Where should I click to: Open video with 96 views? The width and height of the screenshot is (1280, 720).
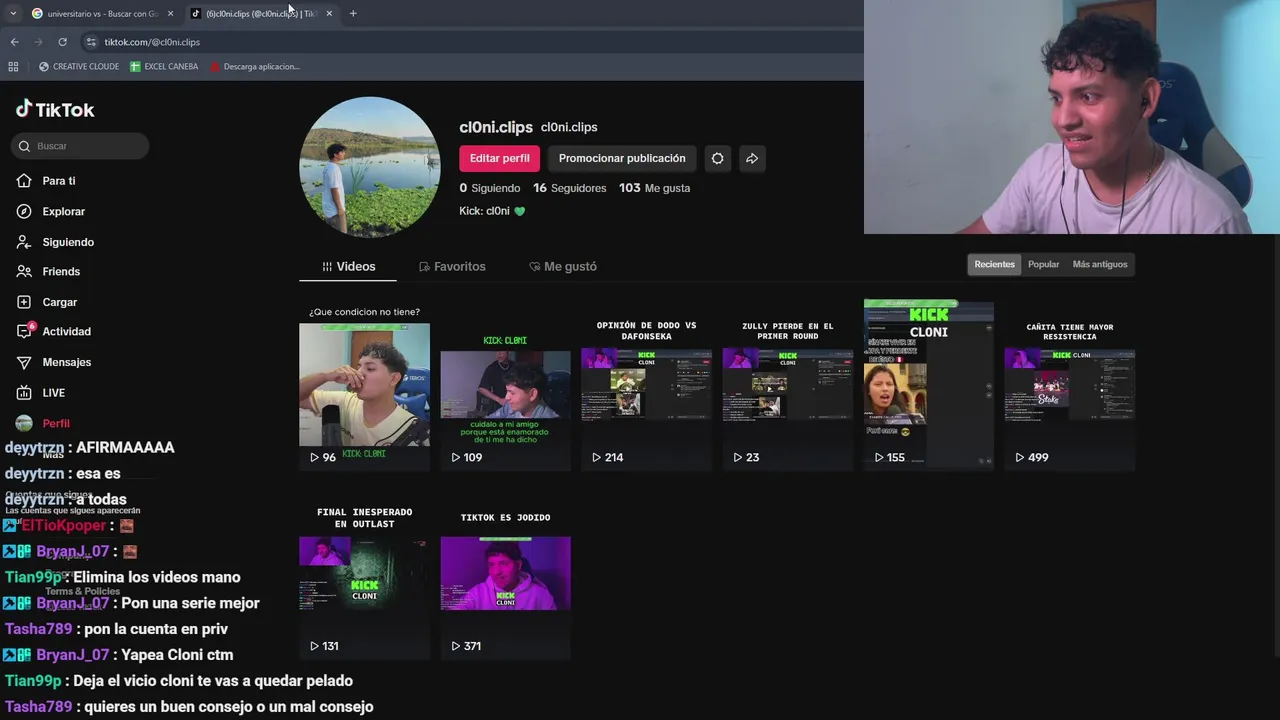point(364,385)
